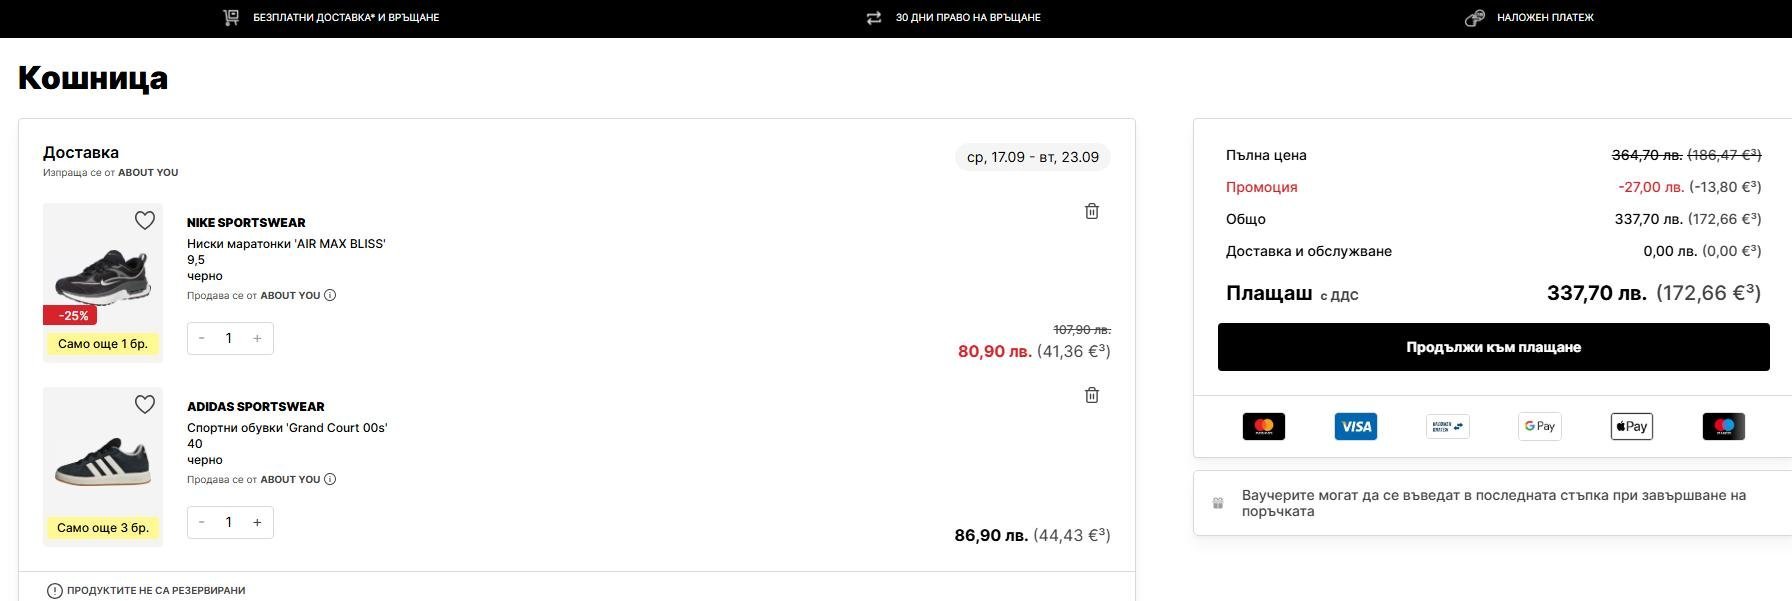
Task: Open 'Ниски маратонки AIR MAX BLISS' product link
Action: tap(286, 244)
